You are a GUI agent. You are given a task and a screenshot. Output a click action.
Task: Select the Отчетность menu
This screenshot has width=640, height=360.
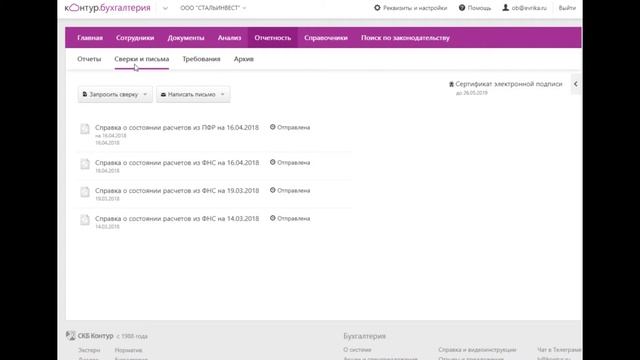pyautogui.click(x=273, y=38)
